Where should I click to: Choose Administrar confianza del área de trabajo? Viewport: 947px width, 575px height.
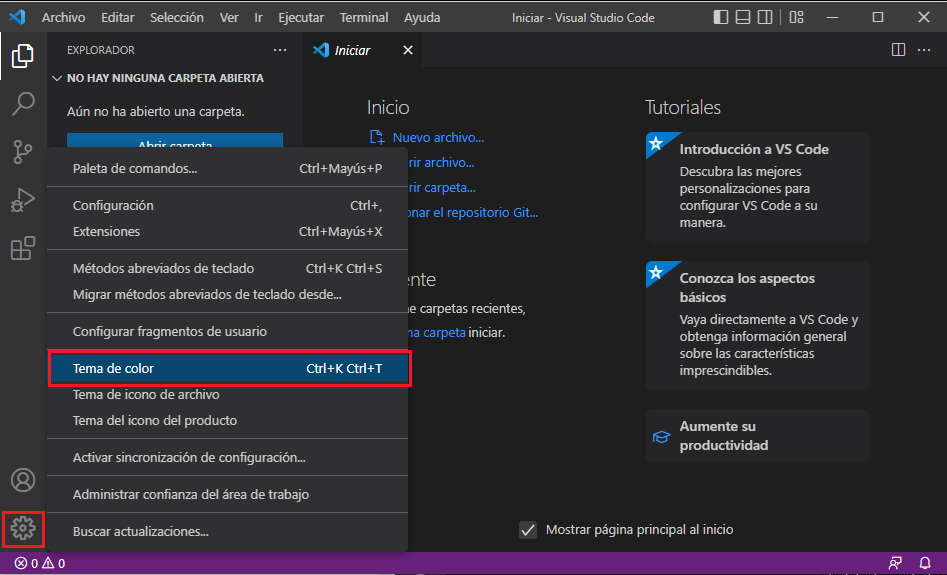227,494
